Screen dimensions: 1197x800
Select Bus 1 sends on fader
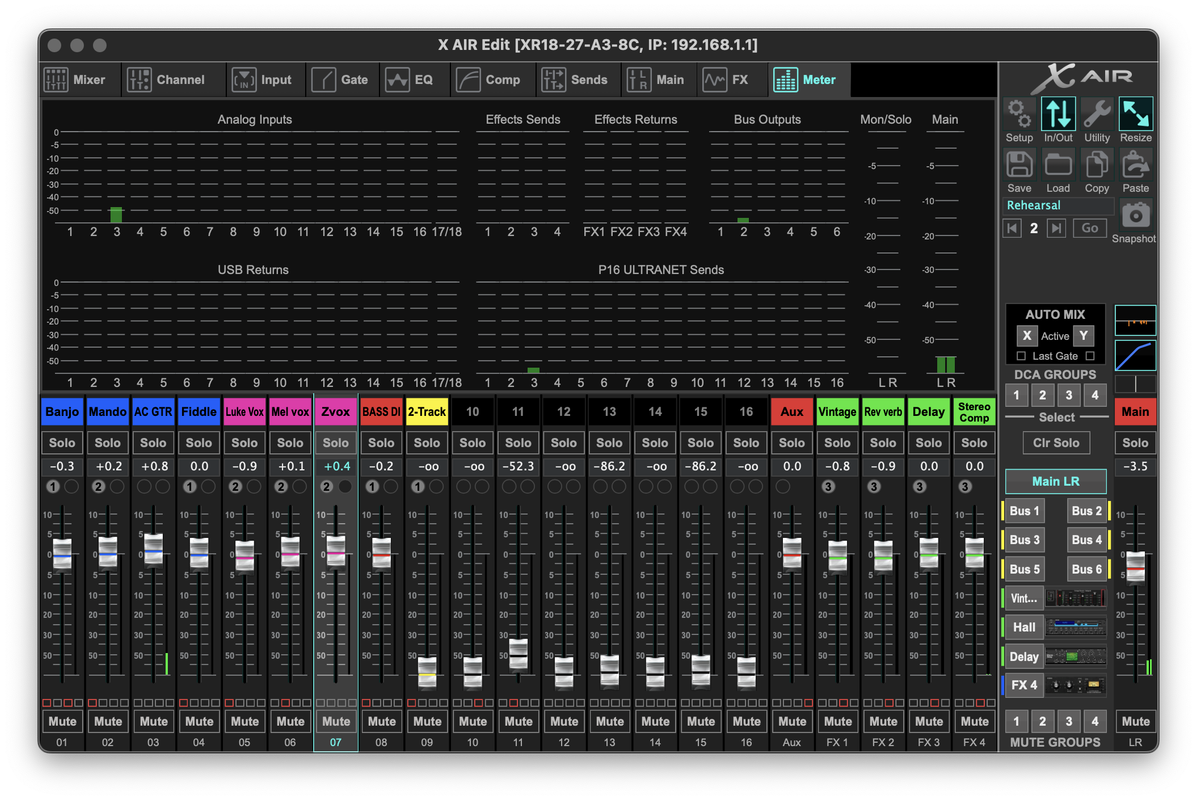click(x=1024, y=511)
